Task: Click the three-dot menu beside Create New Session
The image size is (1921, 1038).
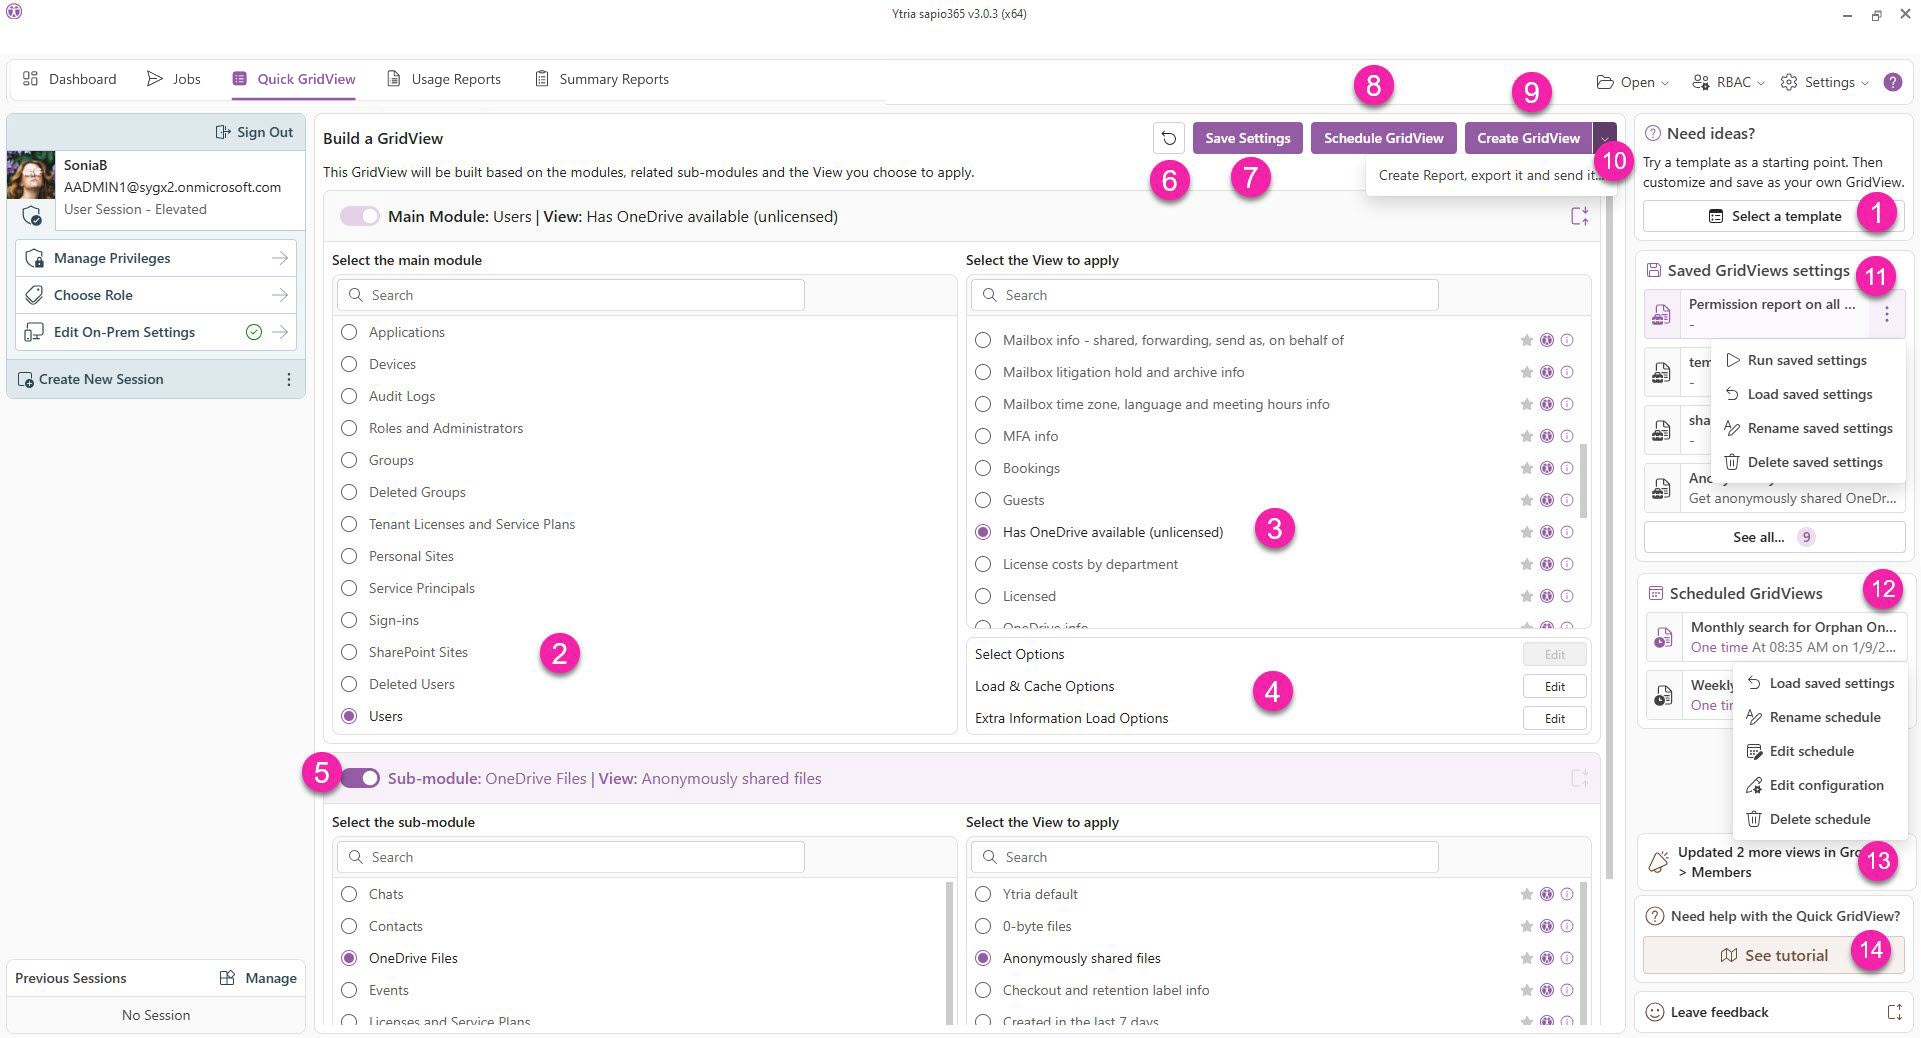Action: pyautogui.click(x=289, y=379)
